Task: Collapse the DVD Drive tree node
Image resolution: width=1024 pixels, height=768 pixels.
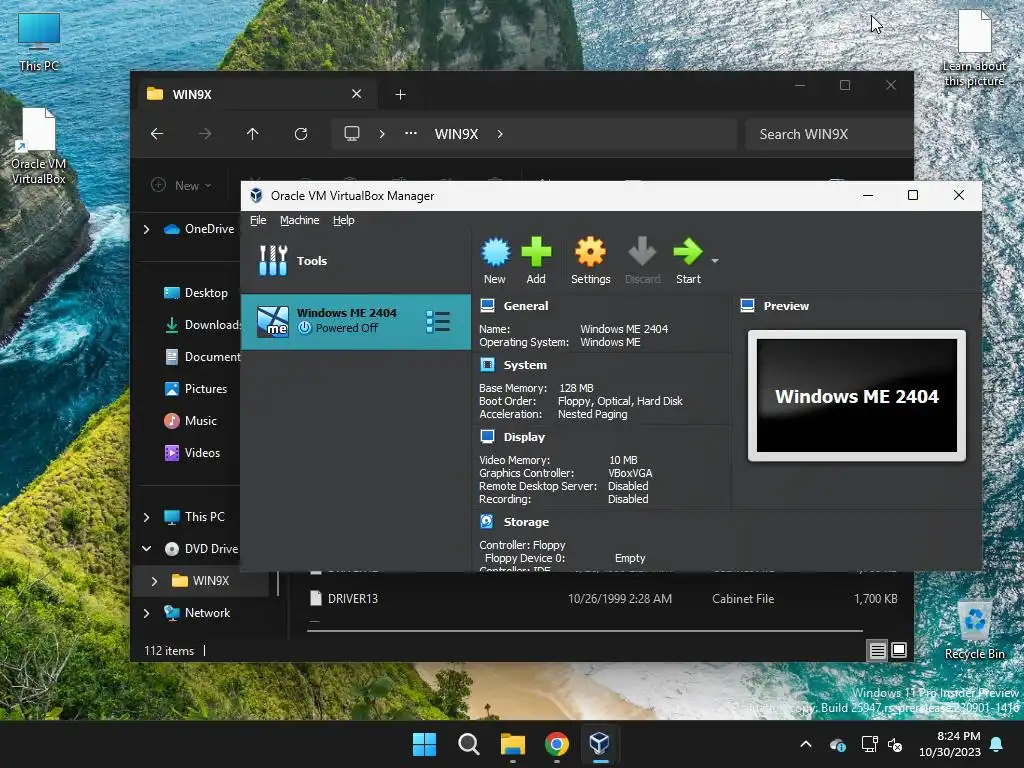Action: click(146, 549)
